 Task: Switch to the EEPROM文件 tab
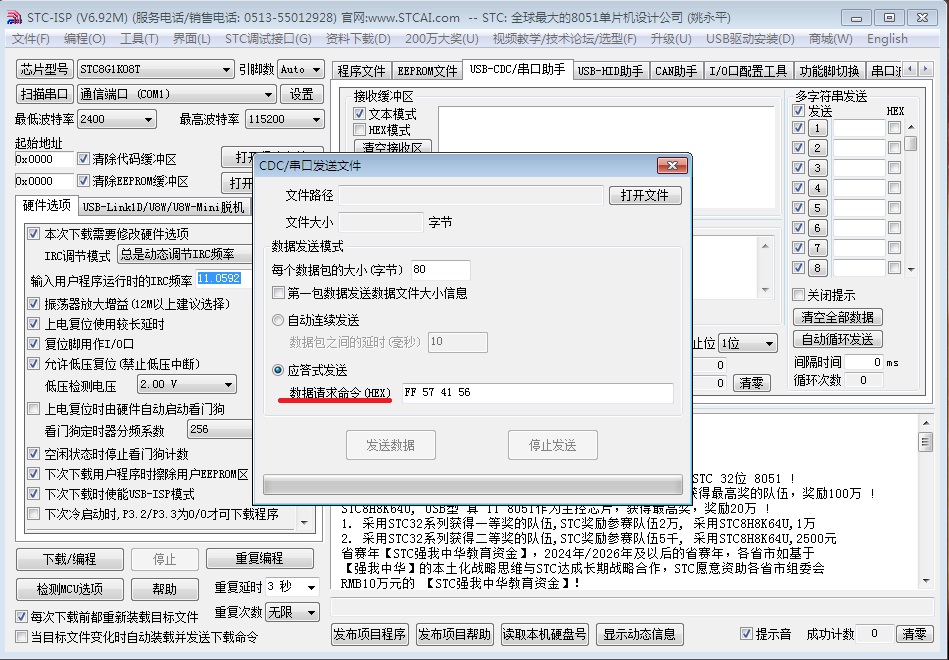pos(427,71)
